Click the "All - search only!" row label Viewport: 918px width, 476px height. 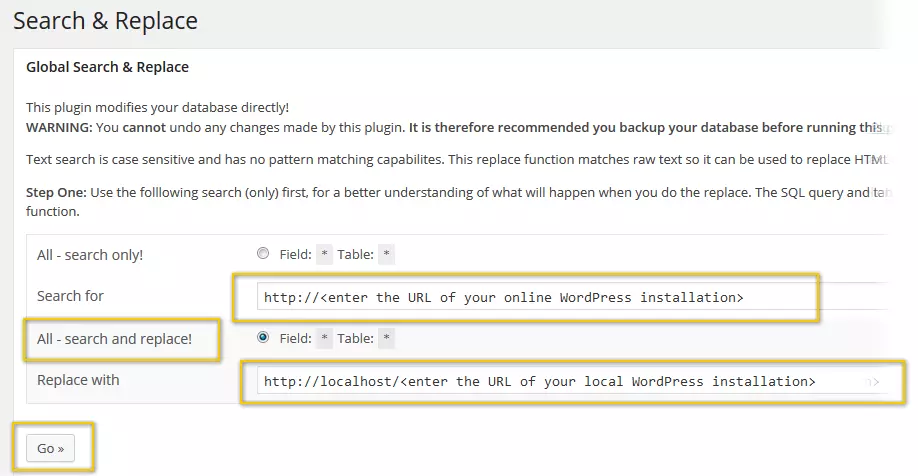click(x=90, y=255)
